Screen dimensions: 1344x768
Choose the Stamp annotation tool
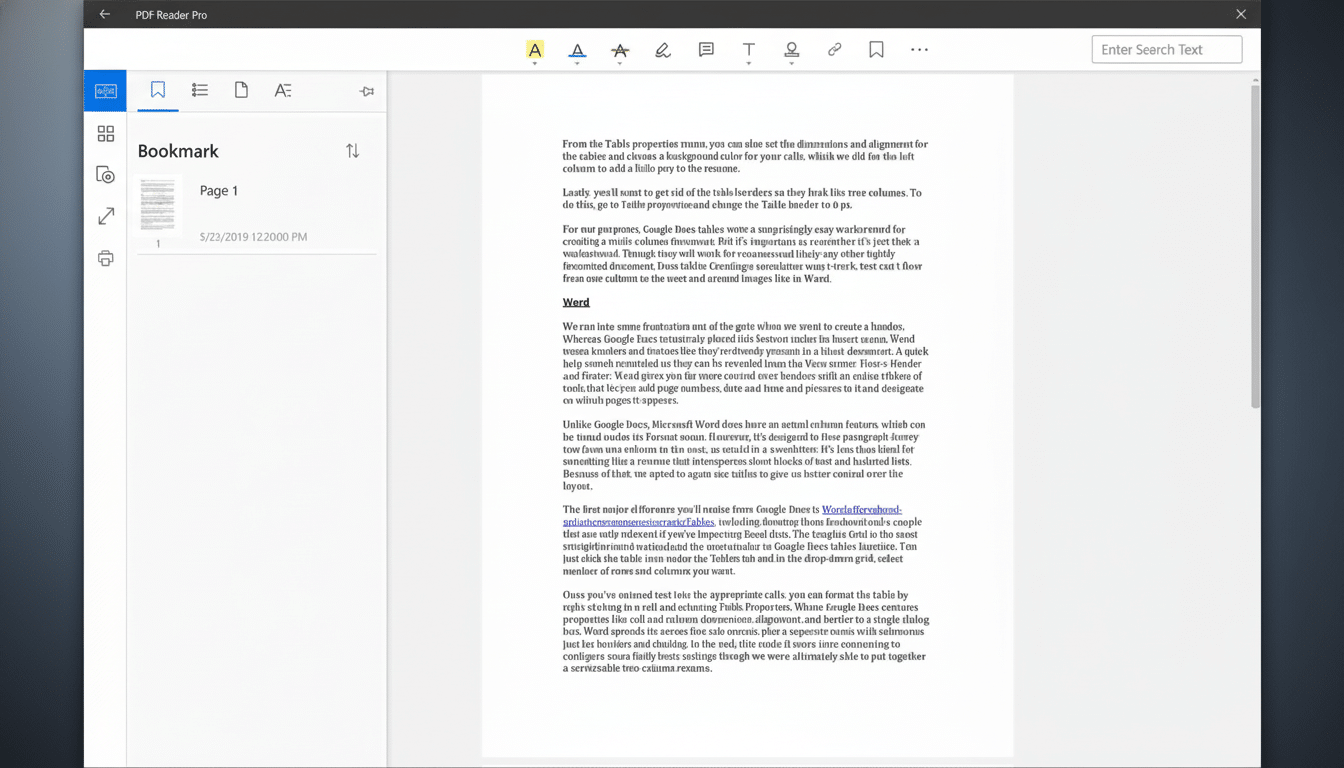tap(791, 49)
